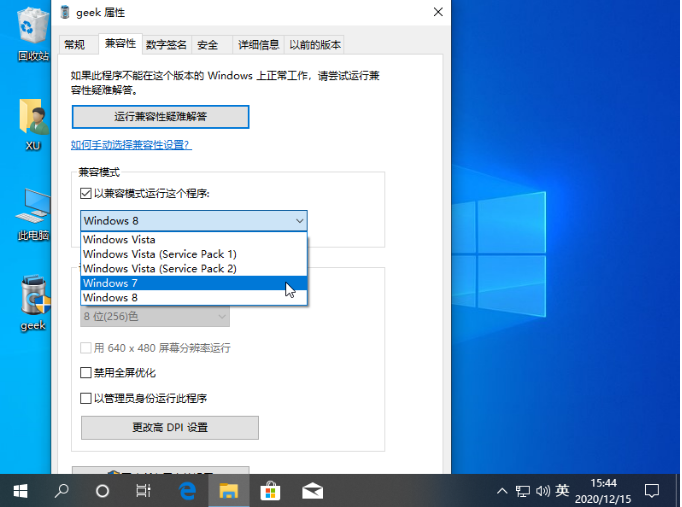This screenshot has width=682, height=507.
Task: Switch to 详细信息 tab
Action: click(x=258, y=45)
